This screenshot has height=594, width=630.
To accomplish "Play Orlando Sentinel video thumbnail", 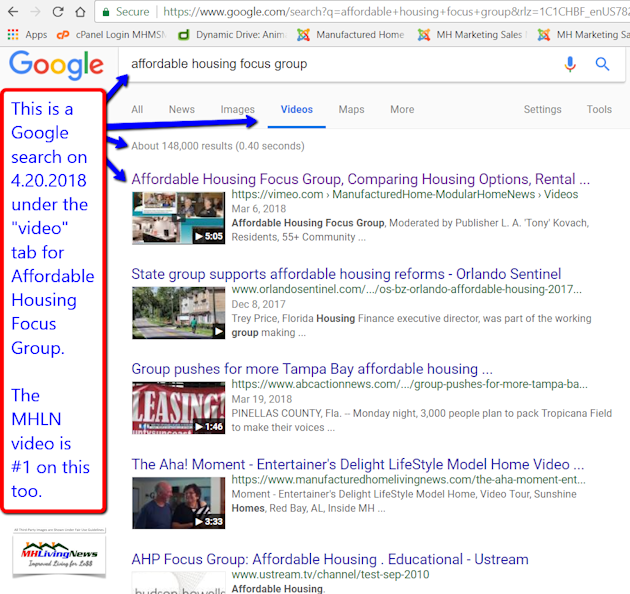I will coord(178,313).
